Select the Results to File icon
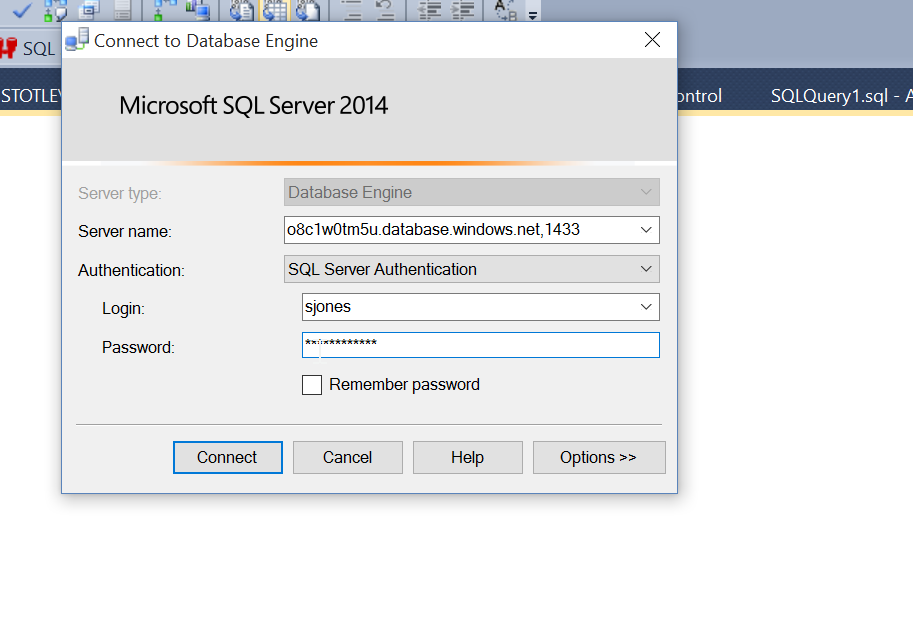The image size is (913, 635). click(307, 10)
